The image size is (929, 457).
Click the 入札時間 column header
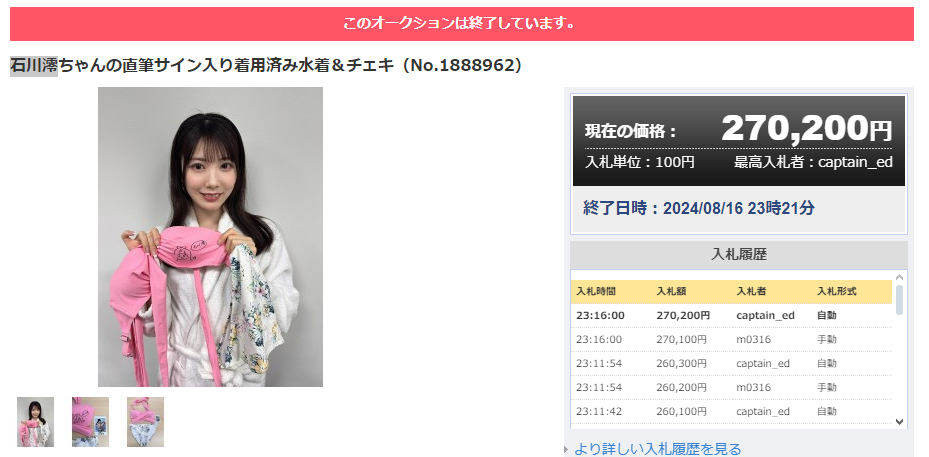[596, 292]
